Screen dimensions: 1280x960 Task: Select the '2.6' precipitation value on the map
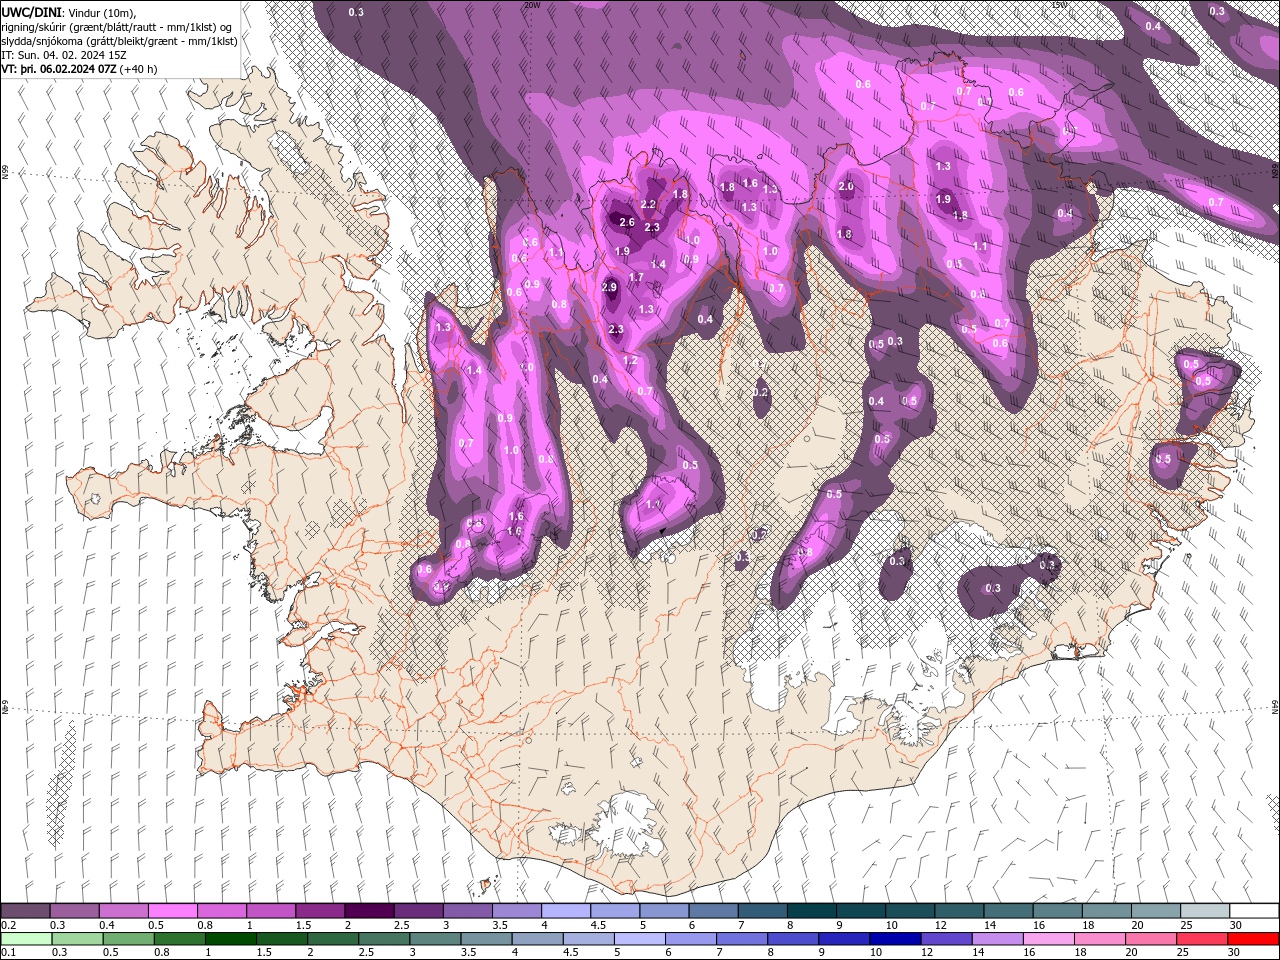pos(627,222)
